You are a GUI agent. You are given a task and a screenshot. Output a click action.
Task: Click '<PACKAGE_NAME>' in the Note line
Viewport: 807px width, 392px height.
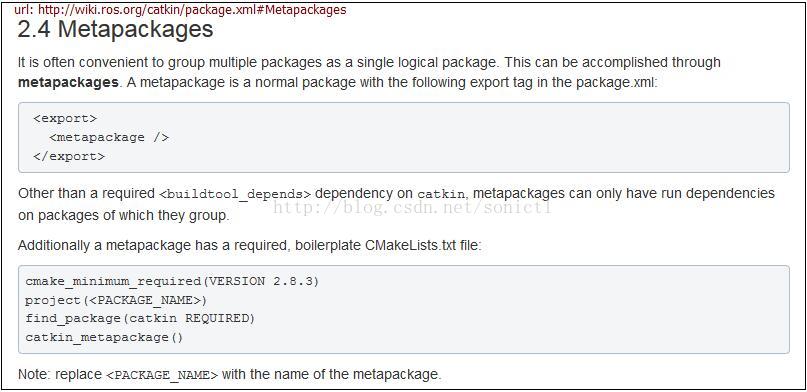(x=162, y=375)
